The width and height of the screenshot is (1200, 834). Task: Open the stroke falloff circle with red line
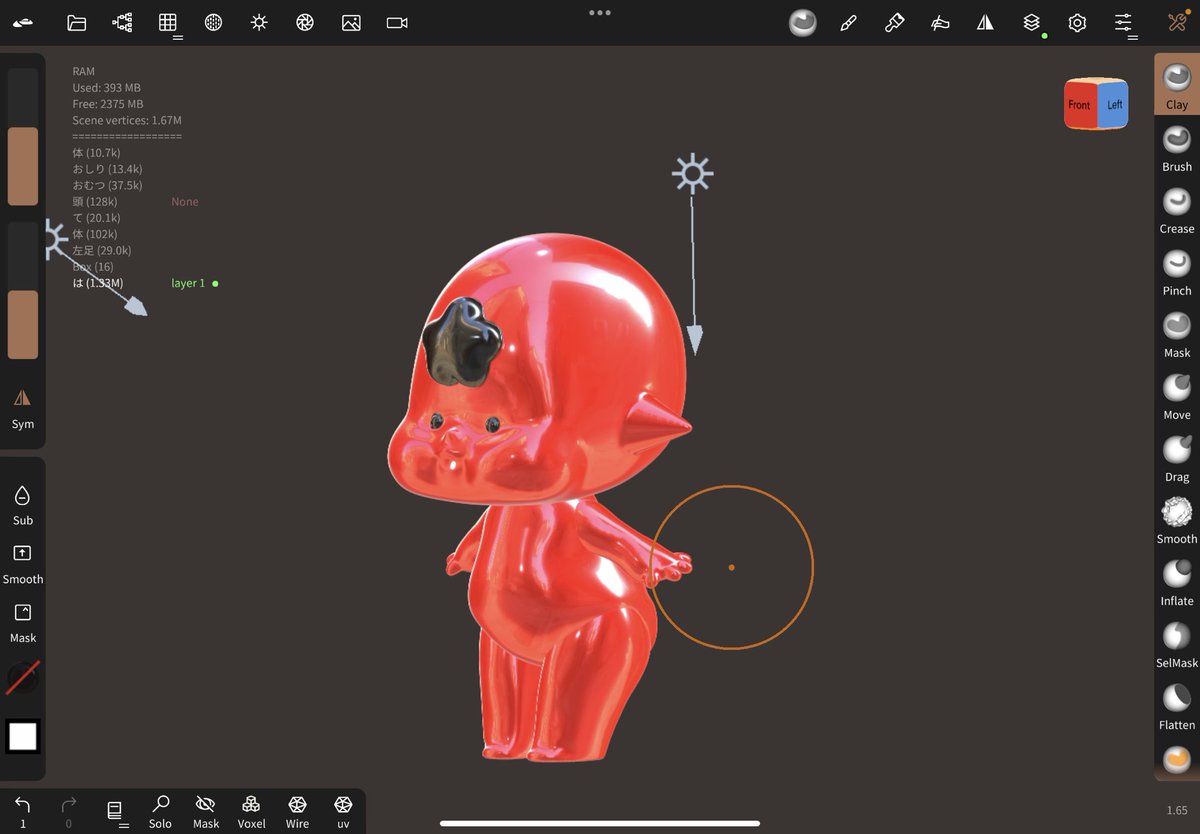pos(22,678)
